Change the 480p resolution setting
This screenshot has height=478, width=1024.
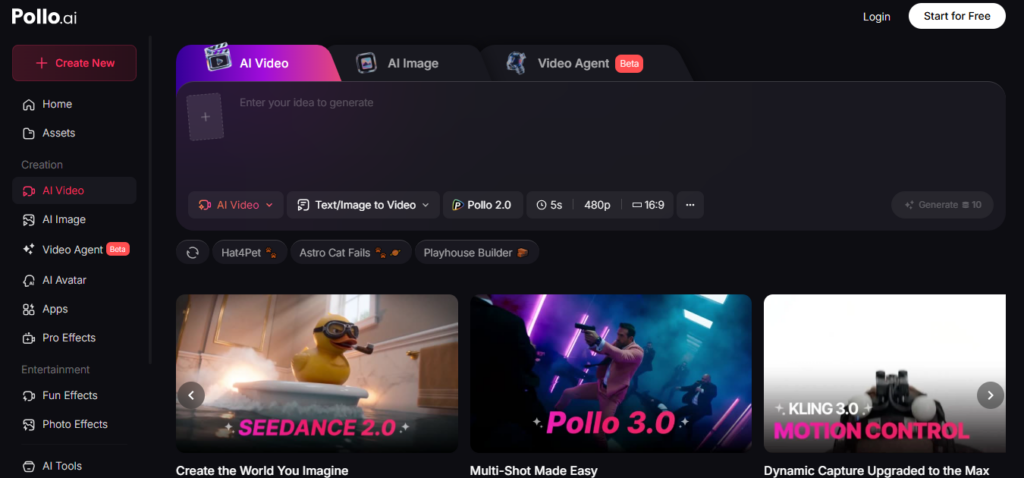click(x=597, y=205)
